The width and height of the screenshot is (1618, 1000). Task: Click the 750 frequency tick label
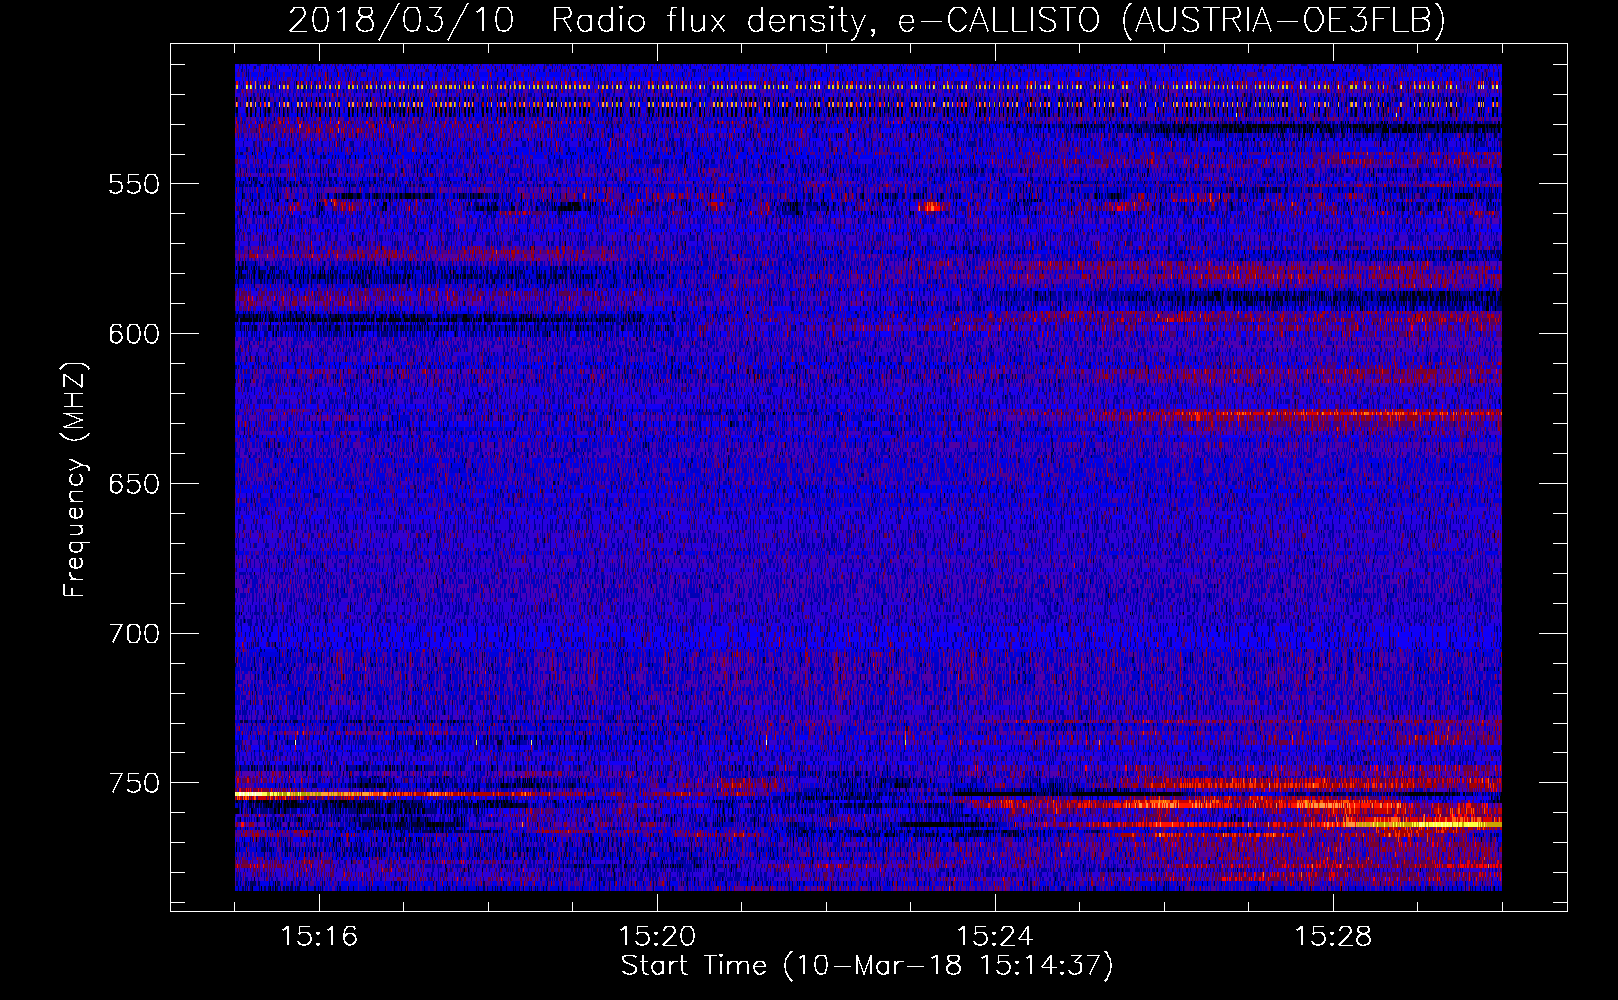tap(134, 783)
